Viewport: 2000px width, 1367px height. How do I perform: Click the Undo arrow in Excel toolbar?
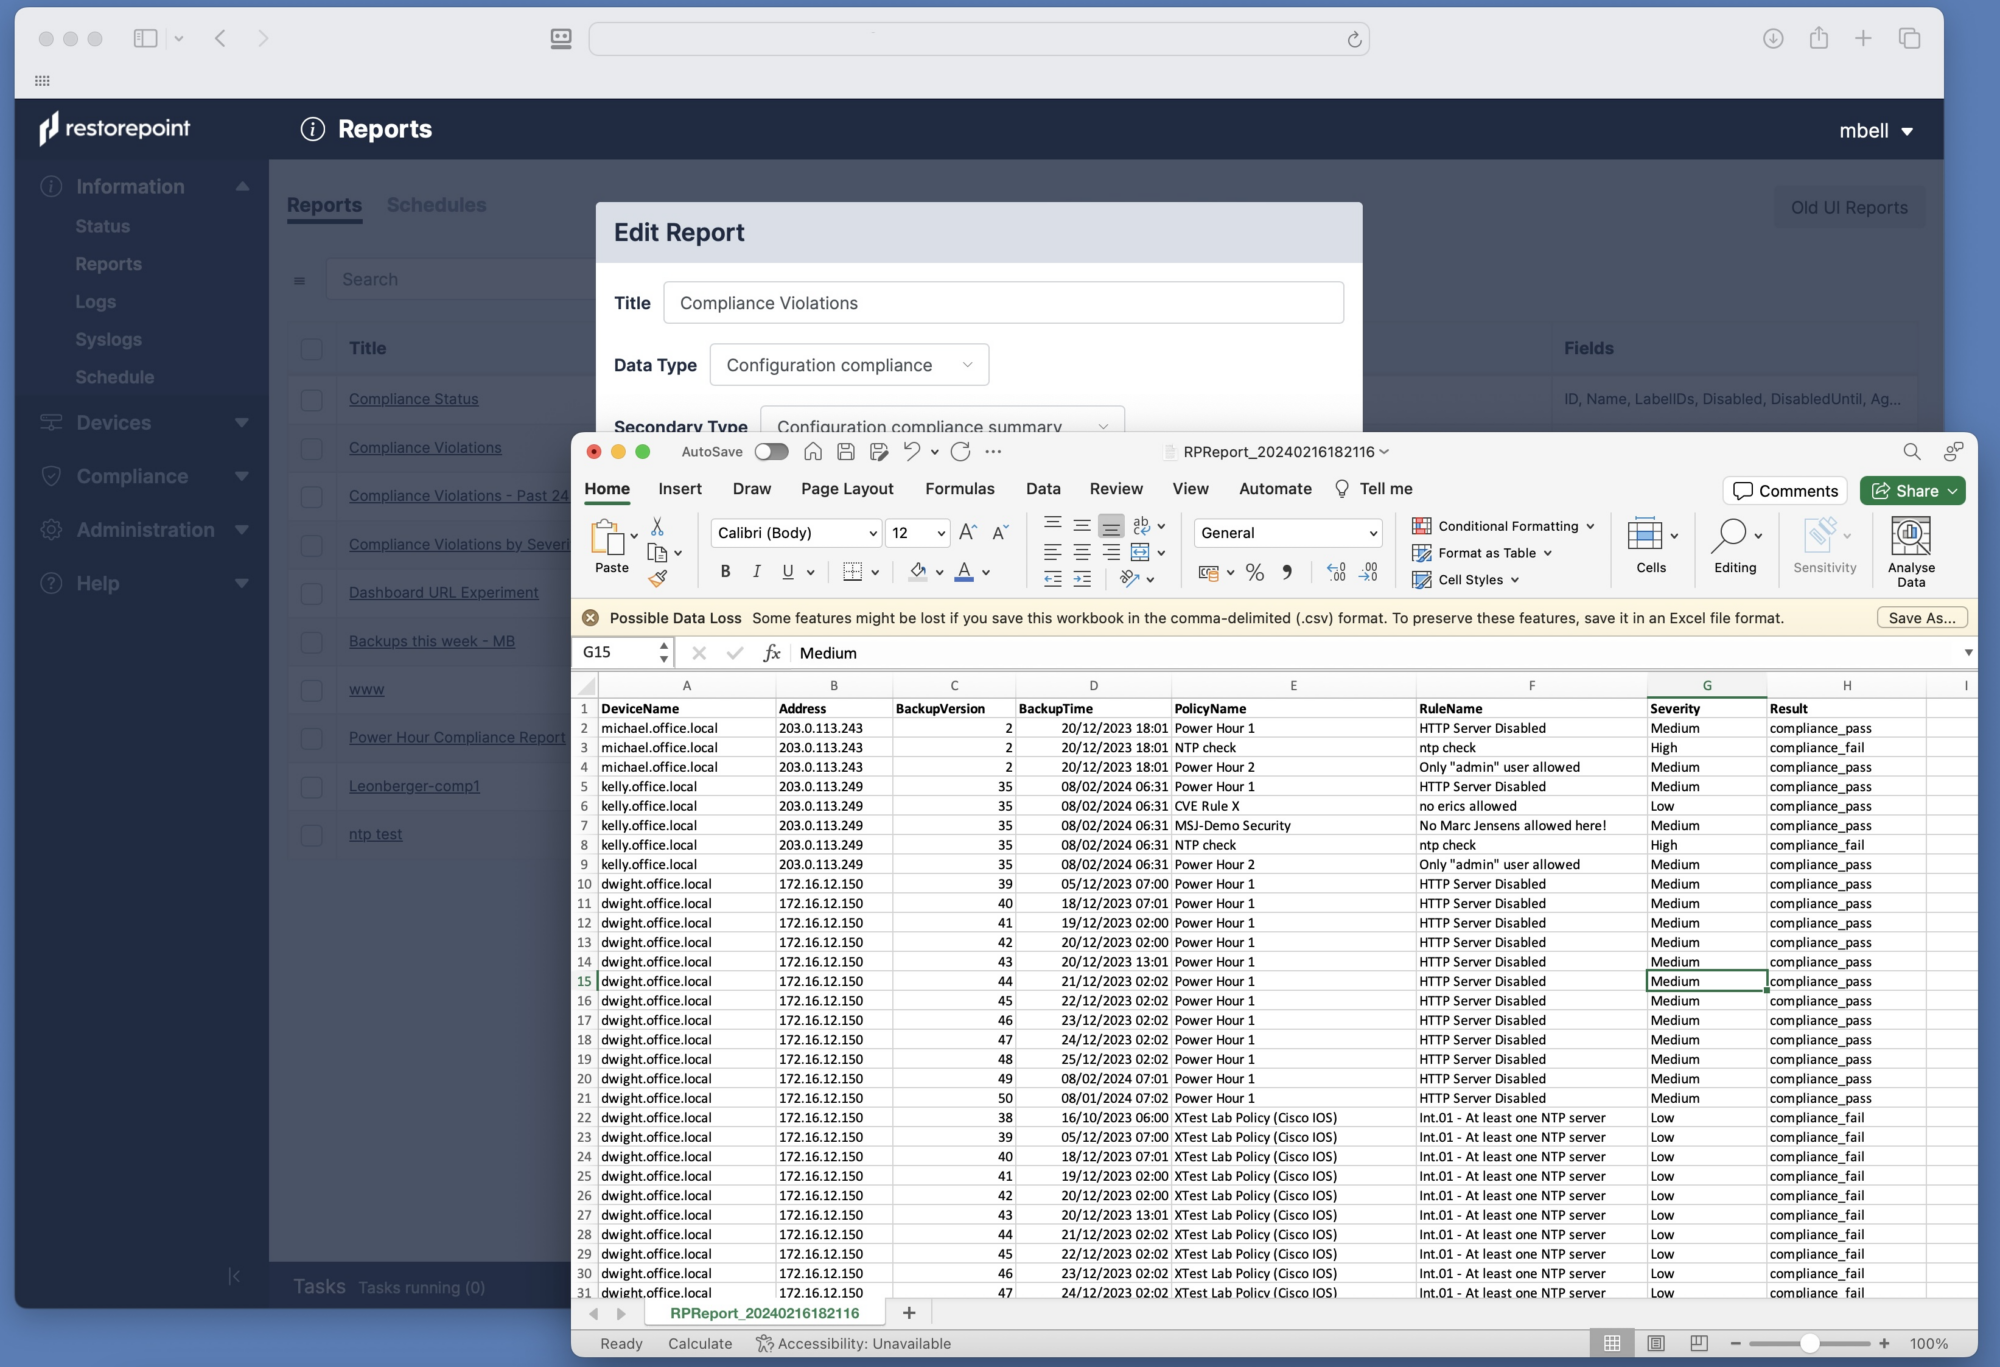(x=911, y=452)
